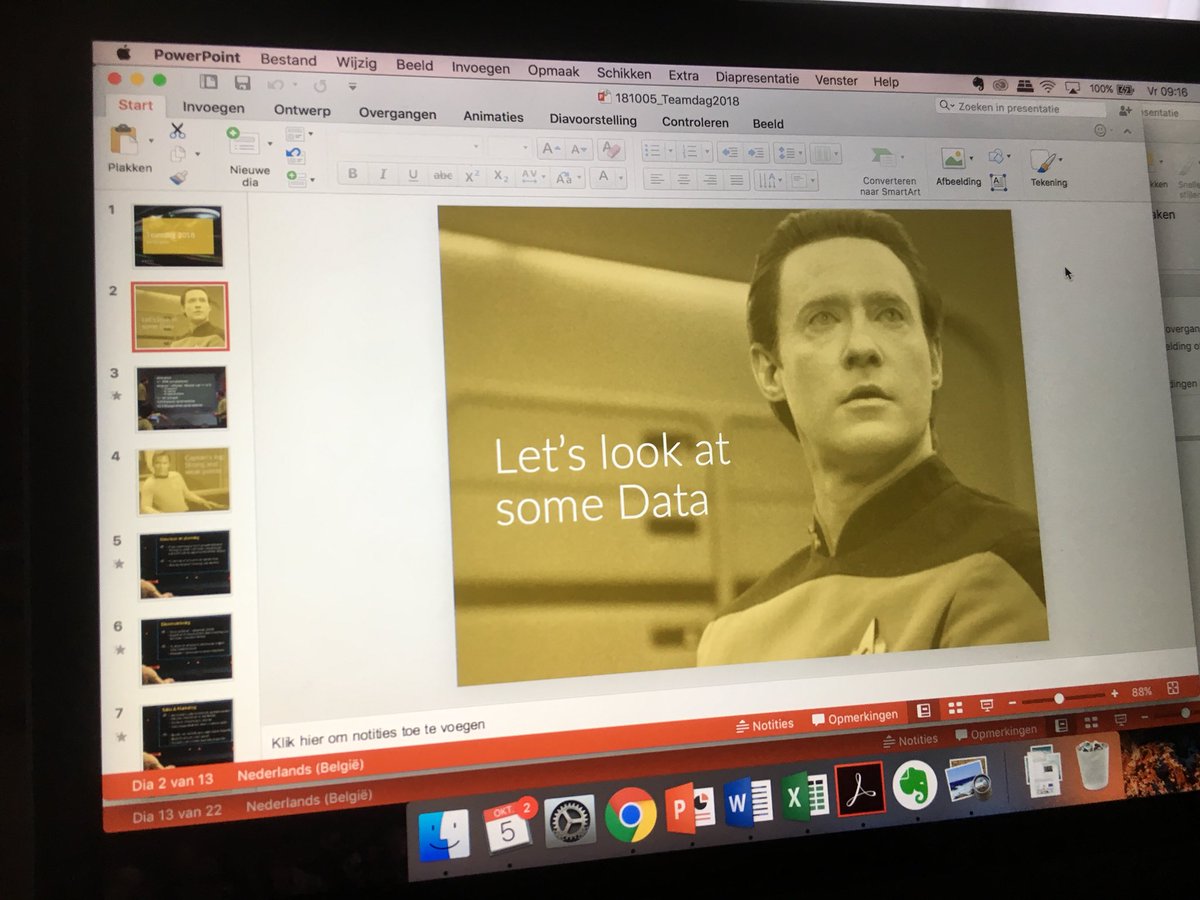Viewport: 1200px width, 900px height.
Task: Toggle superscript X² button
Action: [472, 176]
